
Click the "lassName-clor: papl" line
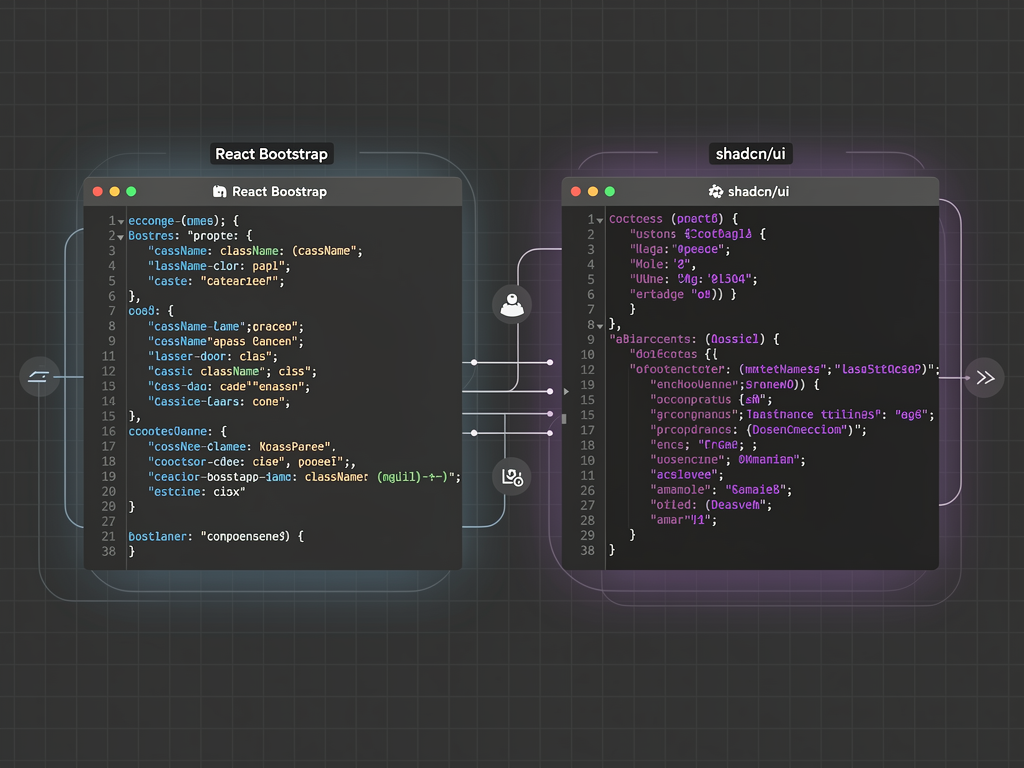(219, 266)
